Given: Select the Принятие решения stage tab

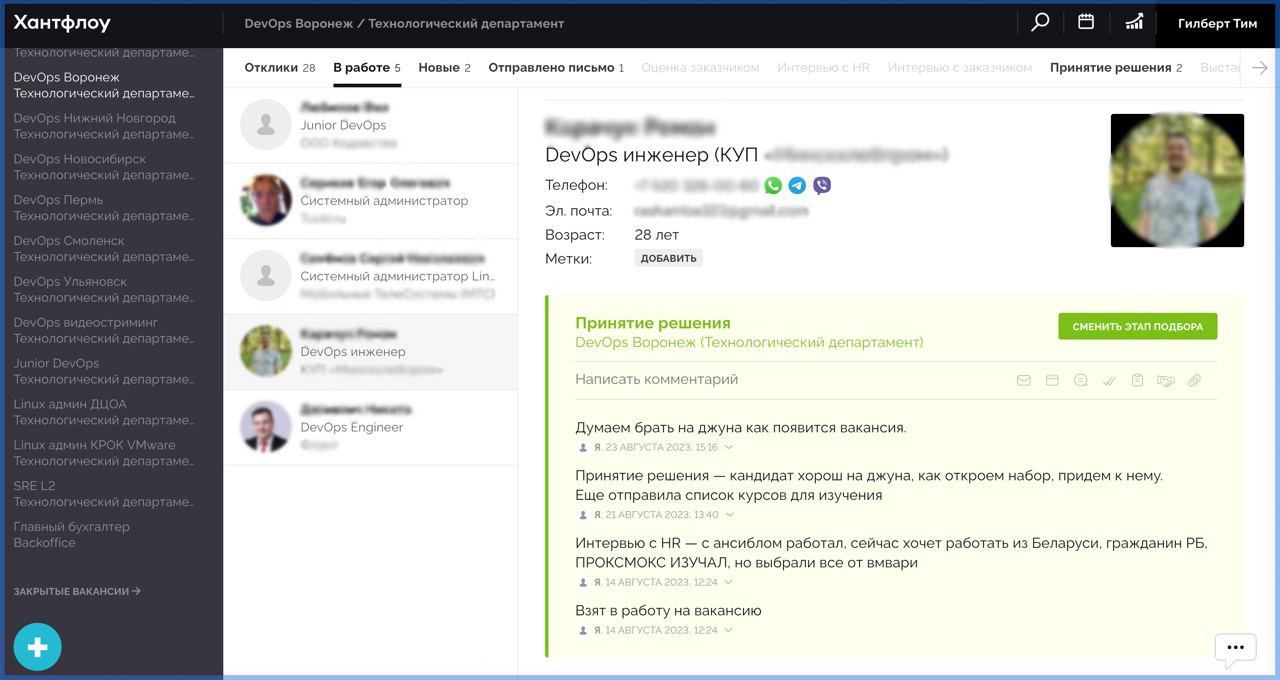Looking at the screenshot, I should click(x=1116, y=68).
